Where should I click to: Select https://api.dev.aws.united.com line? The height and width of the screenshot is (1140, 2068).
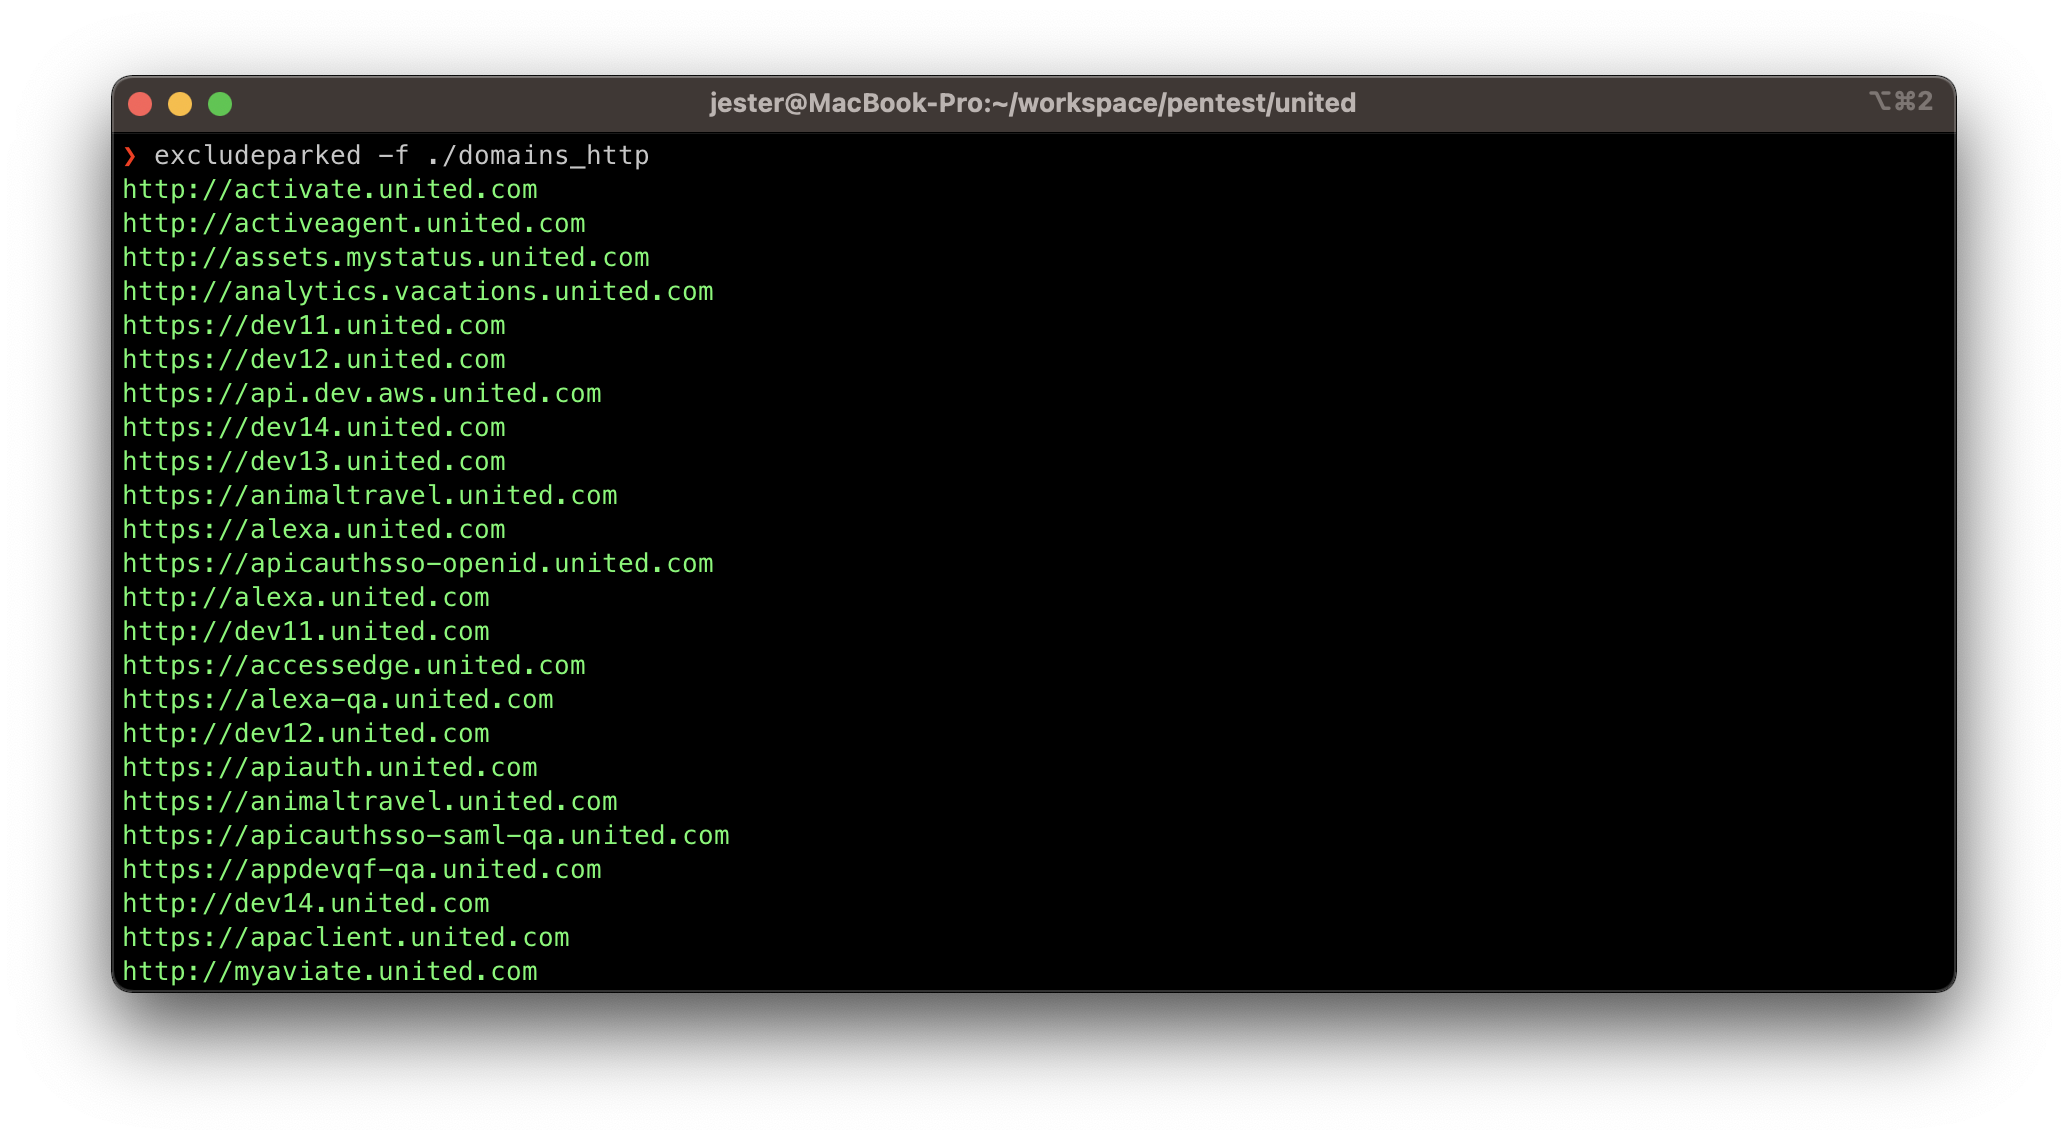point(362,394)
